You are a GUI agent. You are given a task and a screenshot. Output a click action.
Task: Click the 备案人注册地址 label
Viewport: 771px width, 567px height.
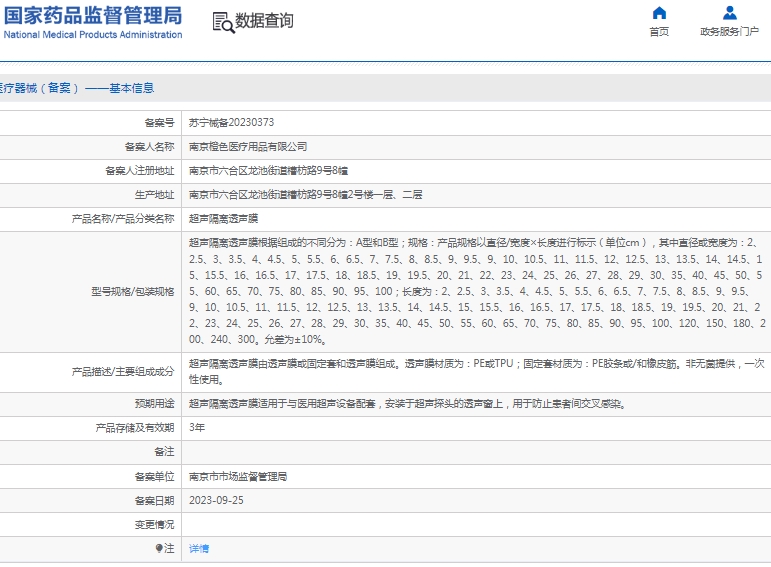point(140,171)
